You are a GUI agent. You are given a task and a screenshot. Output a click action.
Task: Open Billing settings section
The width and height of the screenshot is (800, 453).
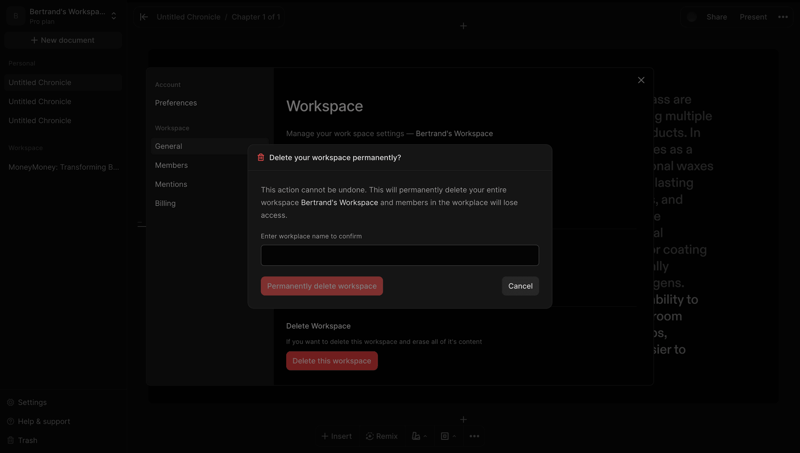click(165, 203)
